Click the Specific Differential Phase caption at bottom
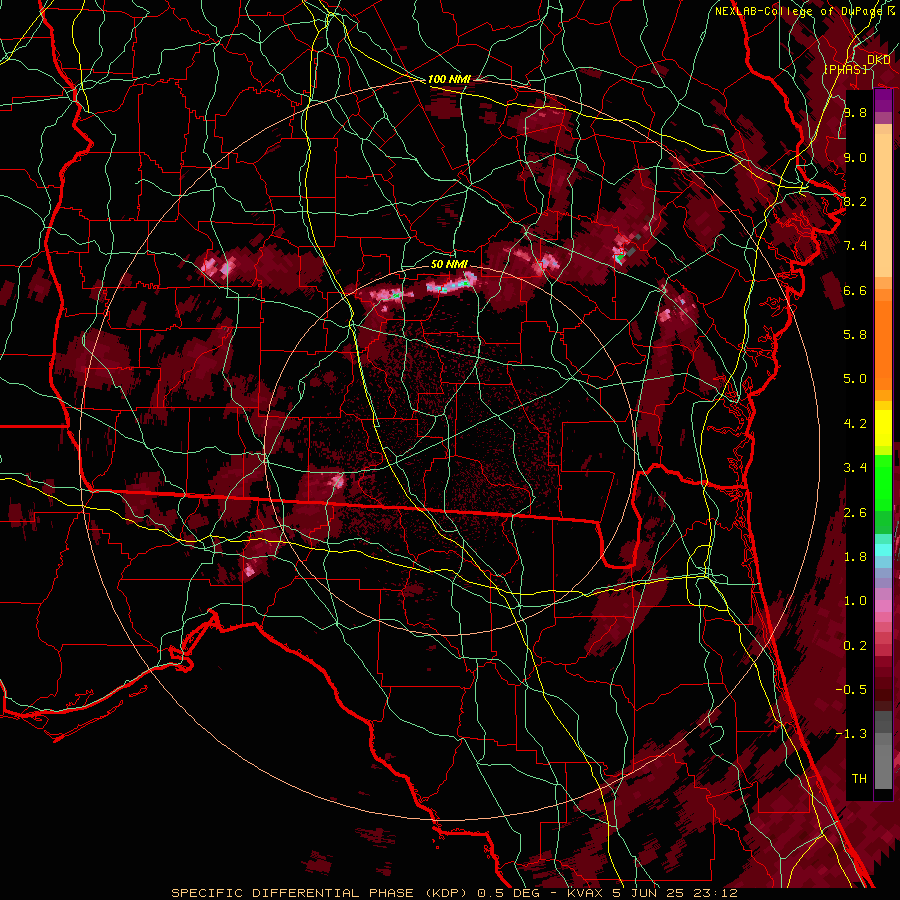The width and height of the screenshot is (900, 900). 454,893
